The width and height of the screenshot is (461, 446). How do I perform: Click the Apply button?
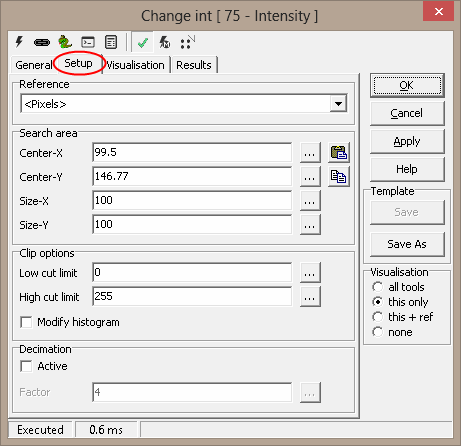tap(407, 141)
